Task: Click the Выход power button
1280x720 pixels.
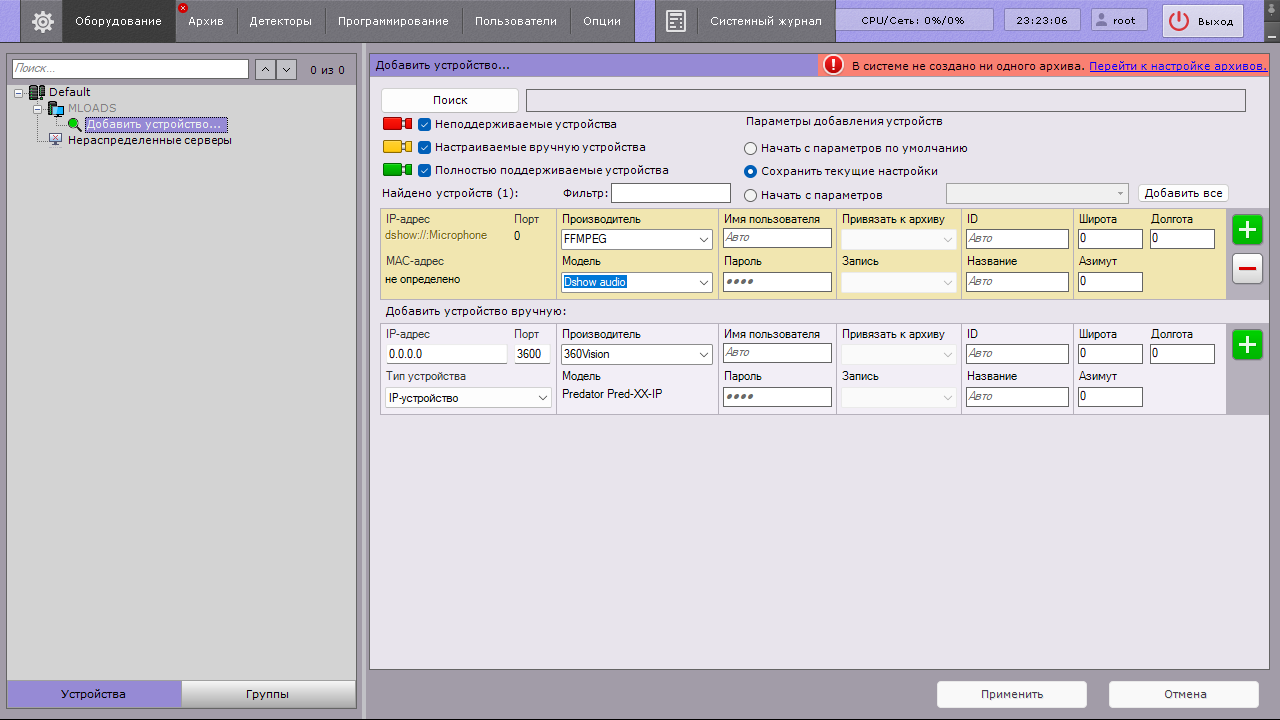Action: pos(1203,21)
